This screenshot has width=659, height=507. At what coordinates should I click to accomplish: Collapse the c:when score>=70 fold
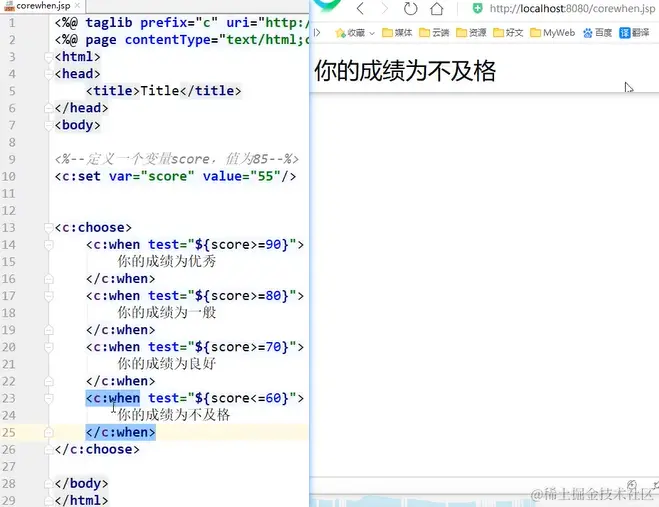pos(48,347)
